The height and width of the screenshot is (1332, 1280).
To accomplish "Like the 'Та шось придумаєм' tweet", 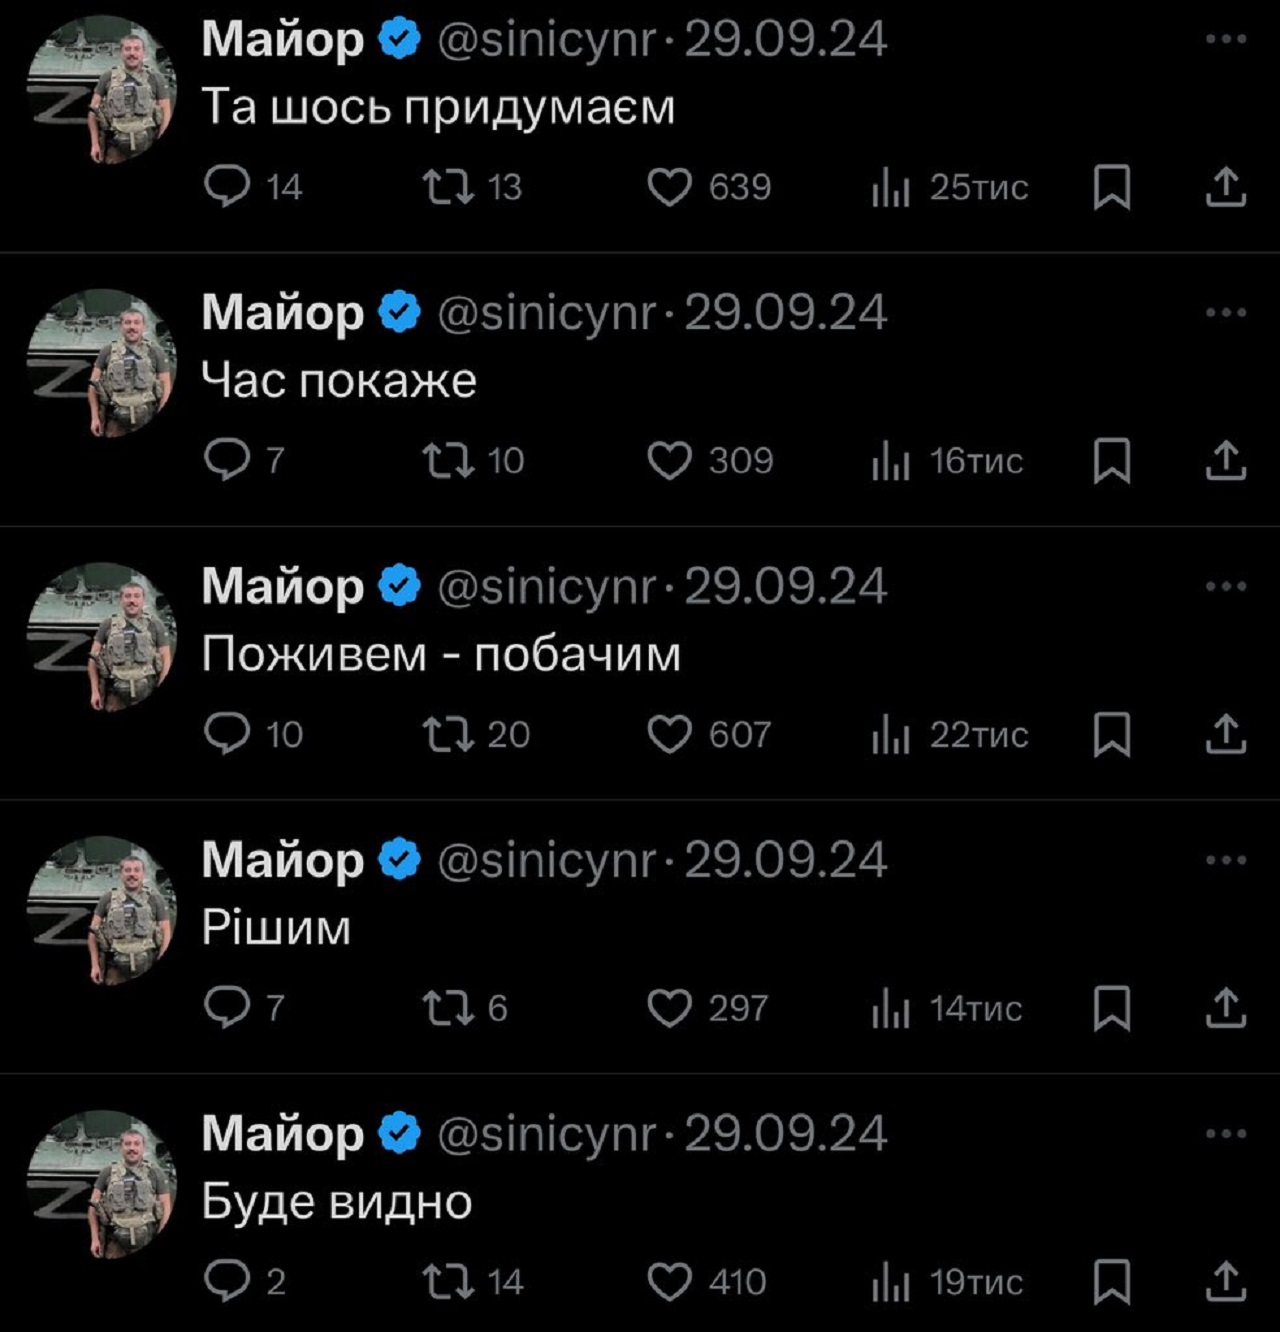I will pyautogui.click(x=669, y=186).
